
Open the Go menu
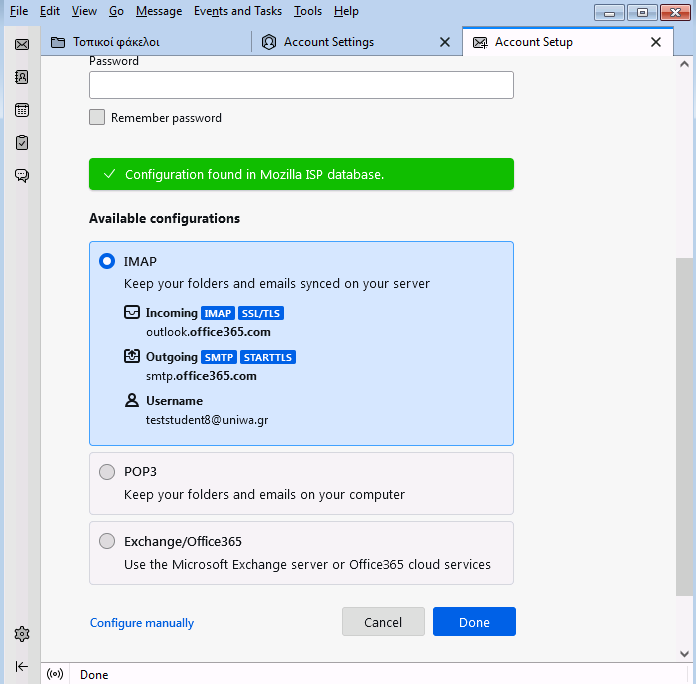pyautogui.click(x=116, y=11)
